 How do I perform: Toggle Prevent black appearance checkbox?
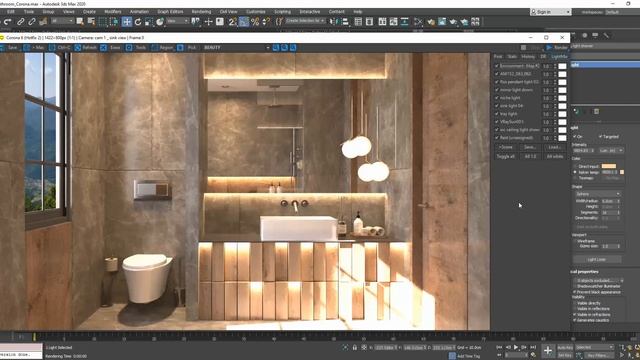pyautogui.click(x=575, y=292)
